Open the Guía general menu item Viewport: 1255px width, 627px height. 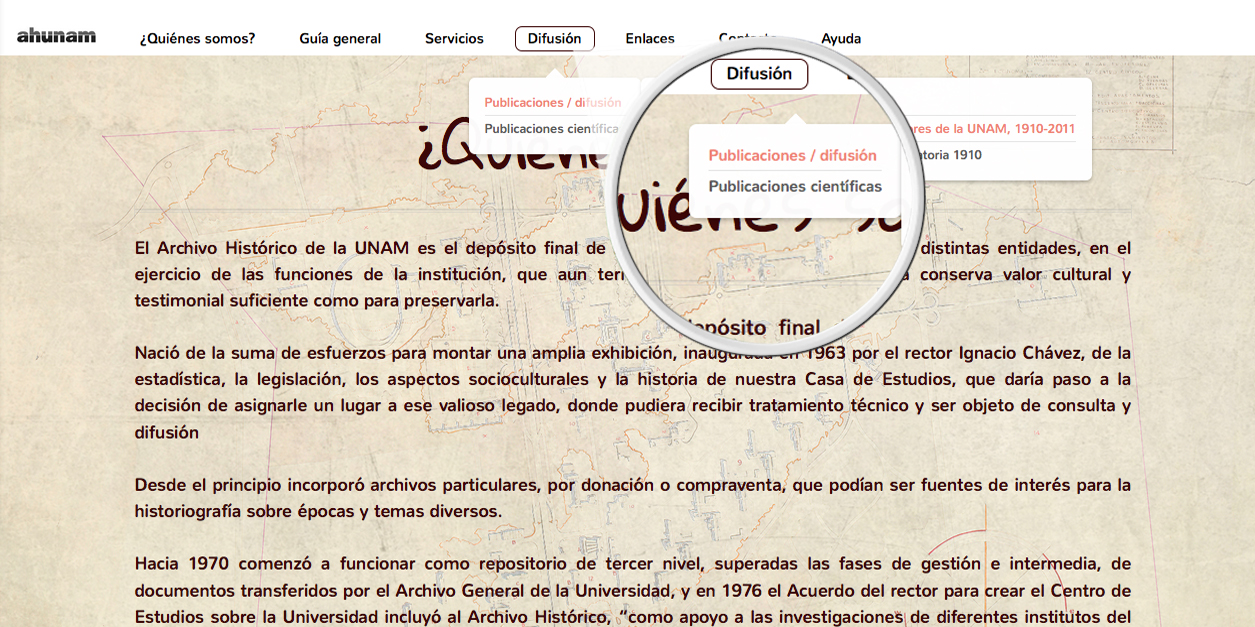(x=340, y=39)
